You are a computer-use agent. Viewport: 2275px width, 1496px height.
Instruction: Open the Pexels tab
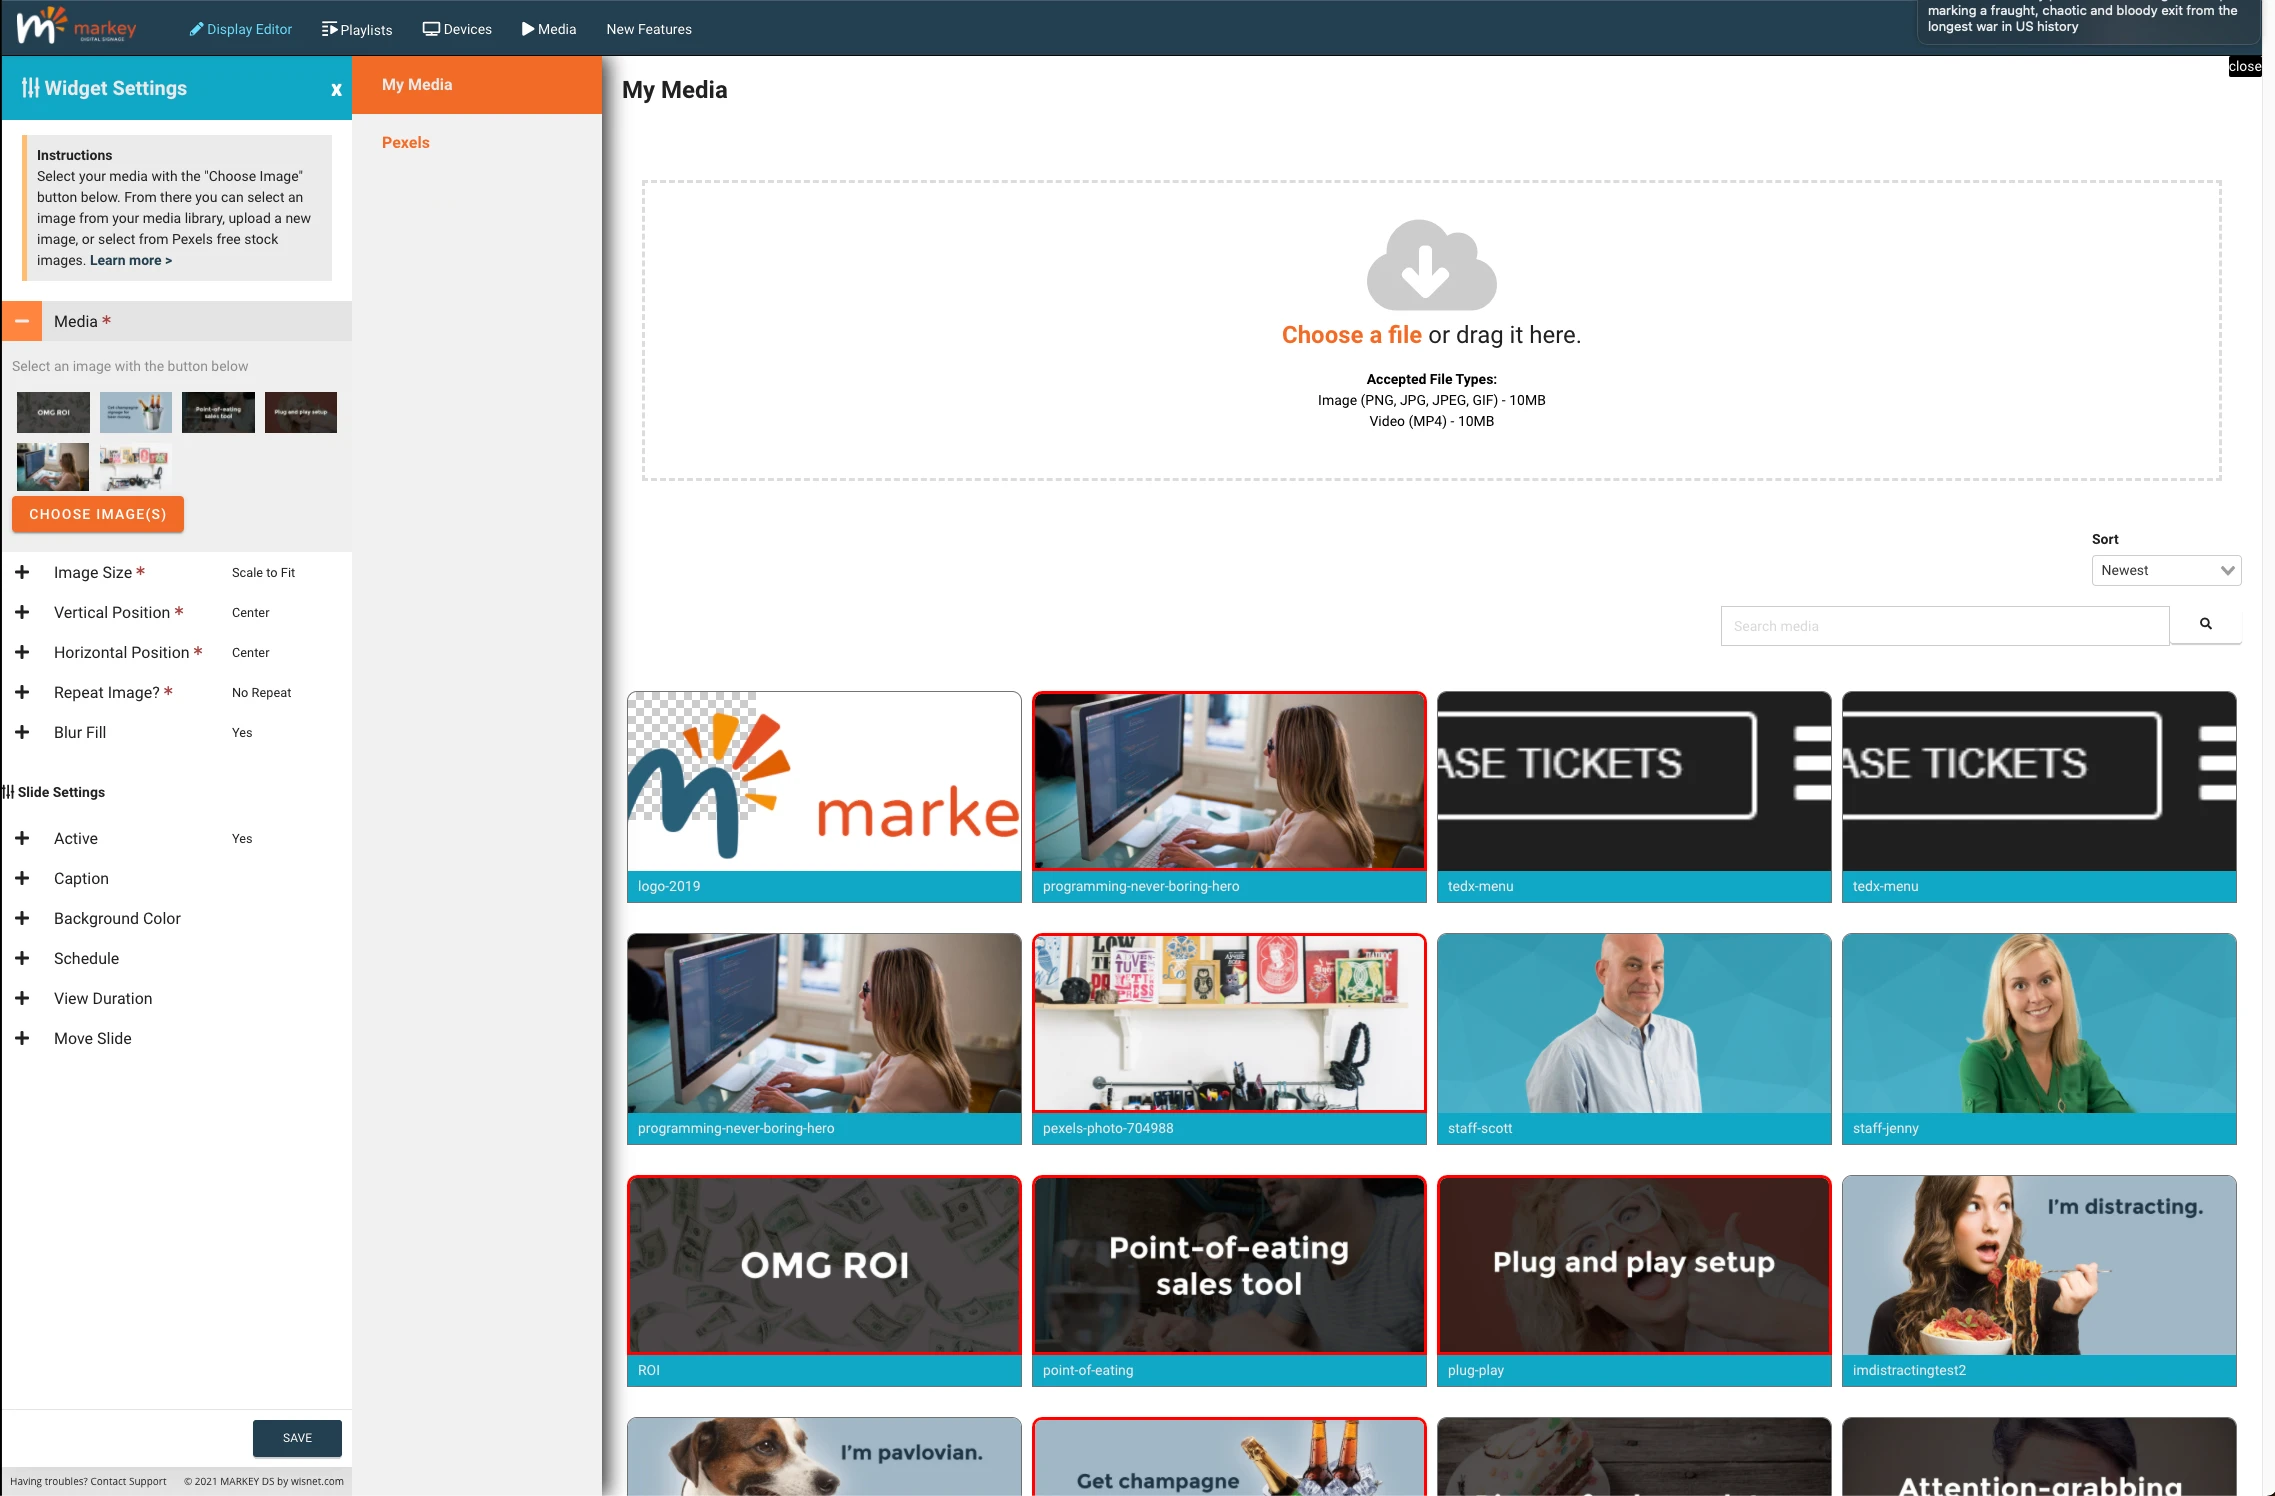406,142
